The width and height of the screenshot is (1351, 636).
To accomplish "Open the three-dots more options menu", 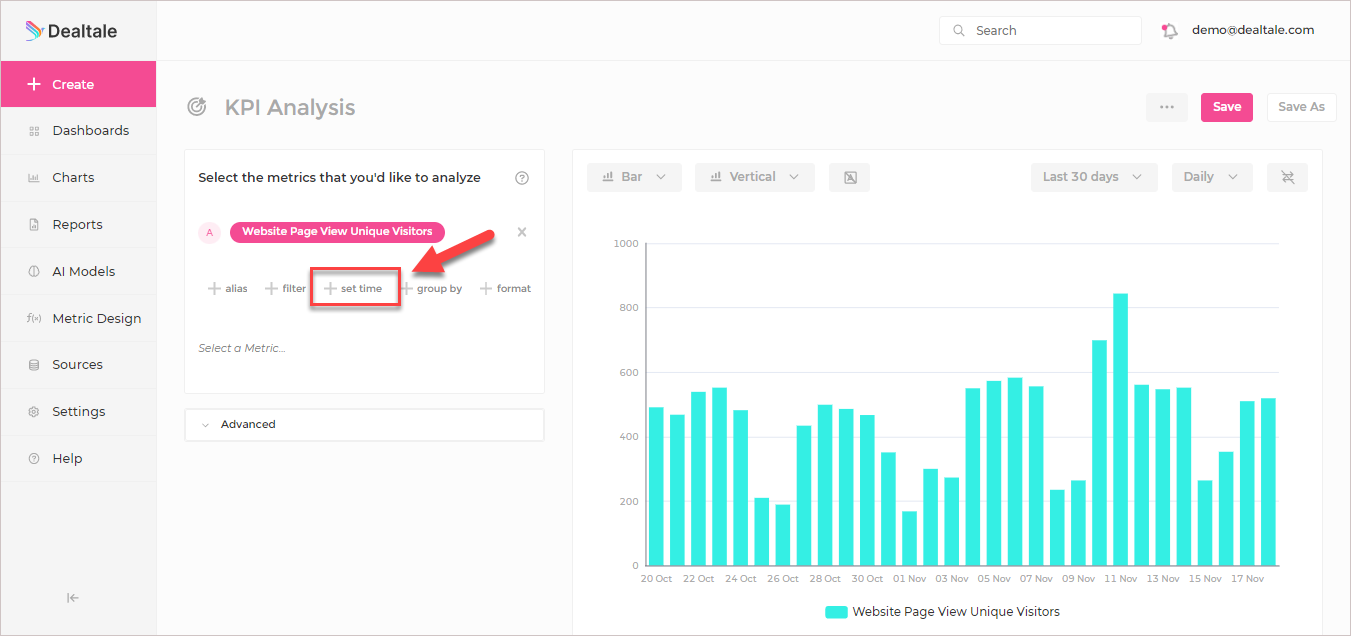I will [1167, 107].
